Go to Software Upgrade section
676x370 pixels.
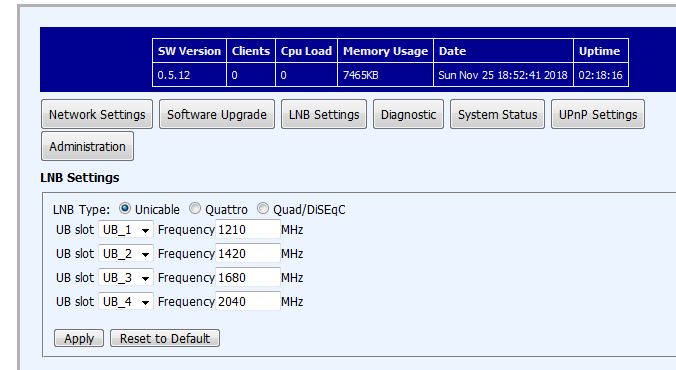coord(217,114)
